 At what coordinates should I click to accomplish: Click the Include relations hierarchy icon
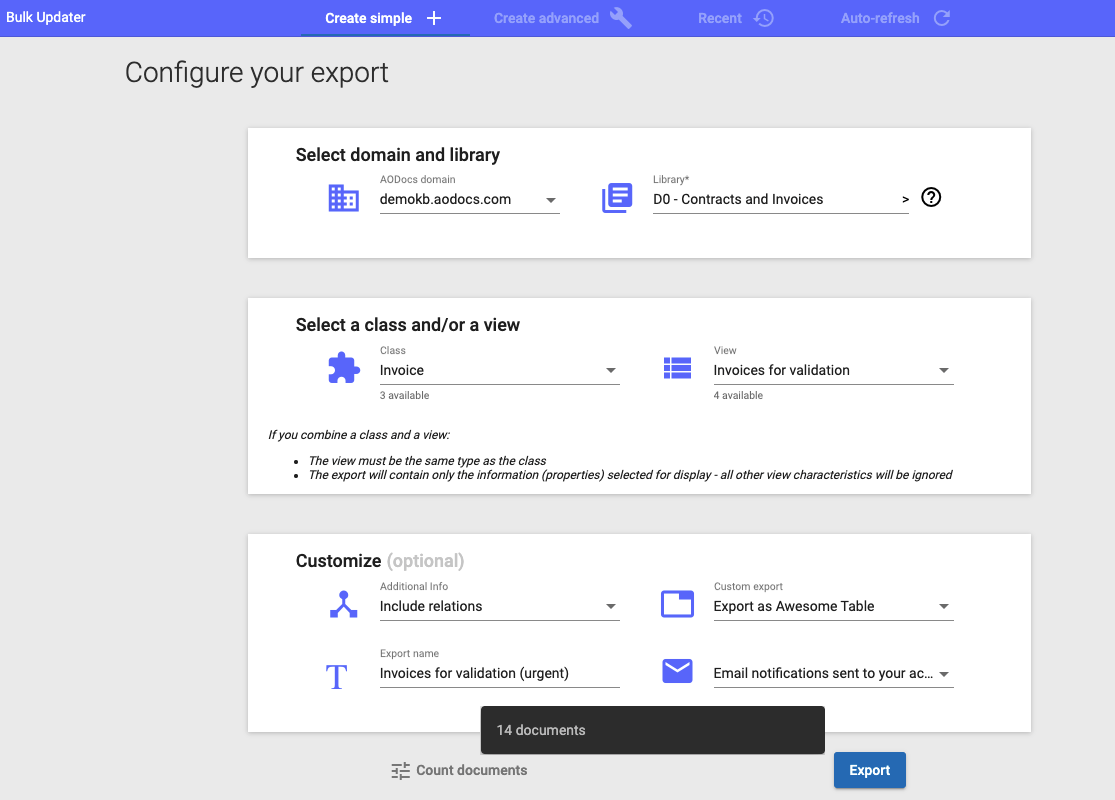coord(344,604)
